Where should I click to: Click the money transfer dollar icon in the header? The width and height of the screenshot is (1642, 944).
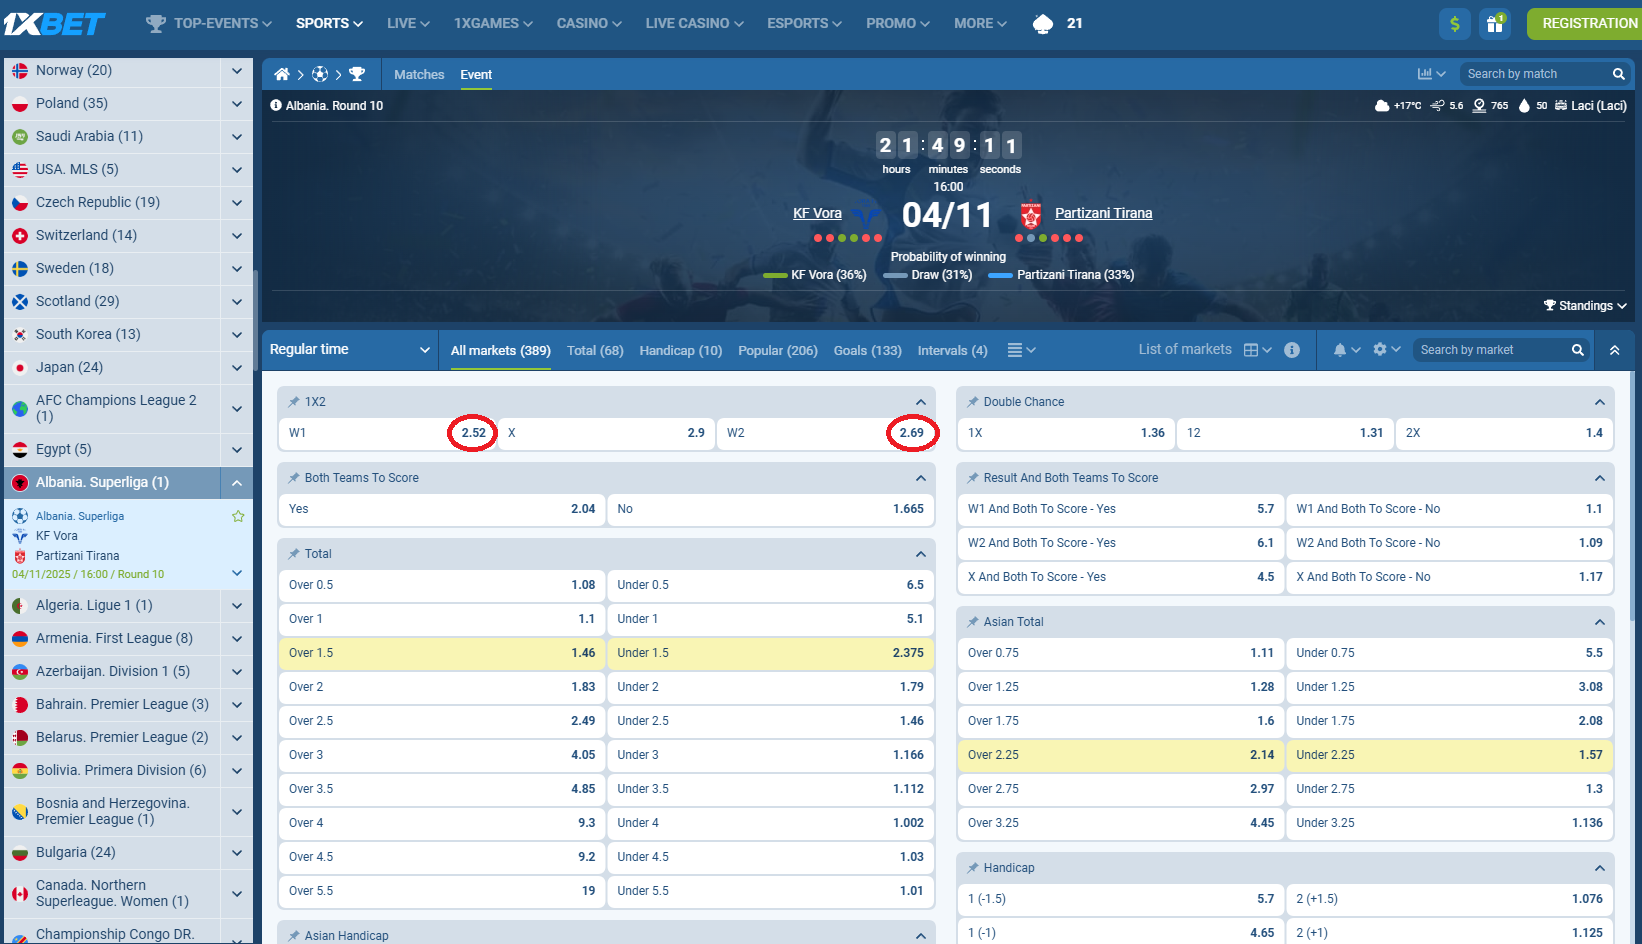point(1454,23)
